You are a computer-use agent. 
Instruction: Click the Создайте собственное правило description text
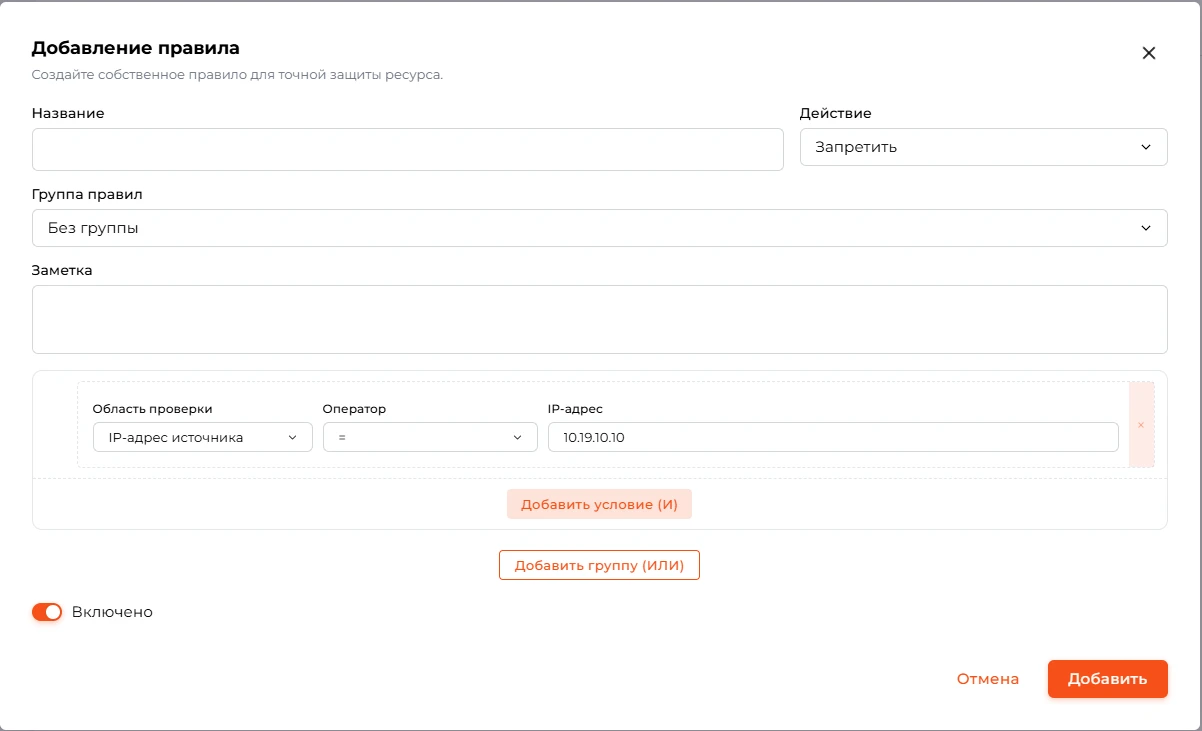[237, 75]
